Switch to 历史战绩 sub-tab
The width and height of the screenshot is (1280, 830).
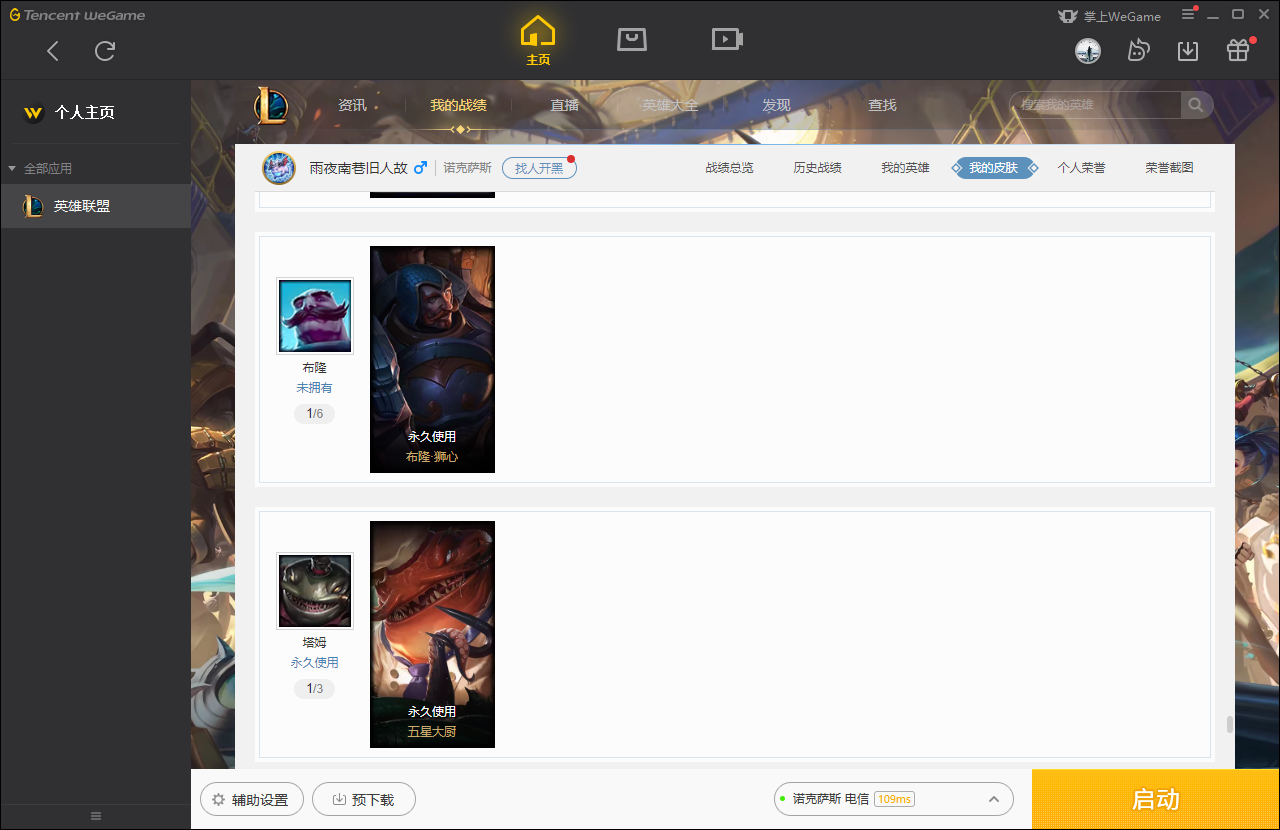(817, 168)
